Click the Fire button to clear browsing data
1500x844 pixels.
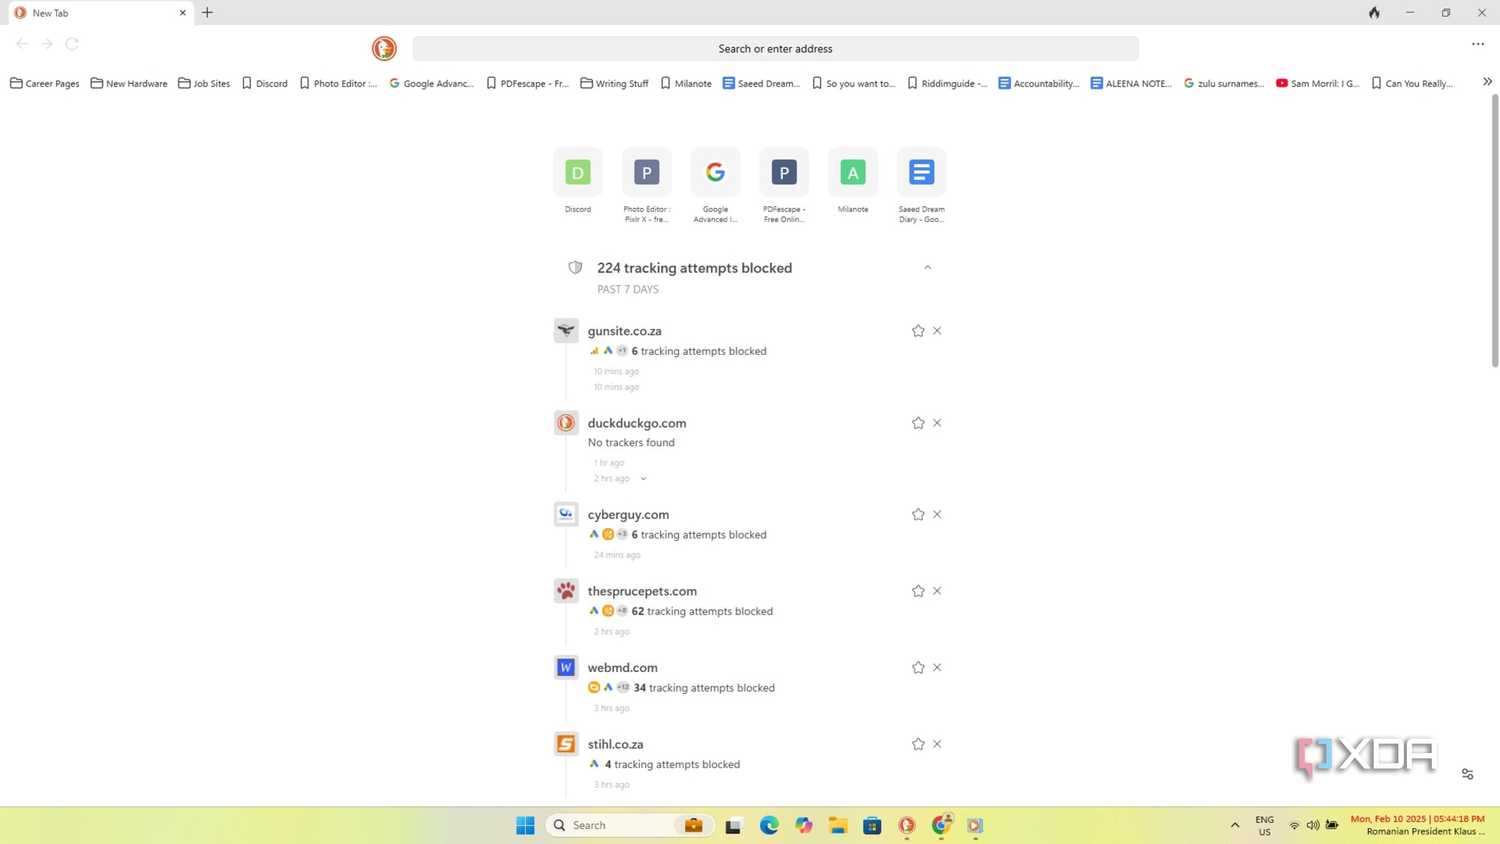click(x=1374, y=13)
